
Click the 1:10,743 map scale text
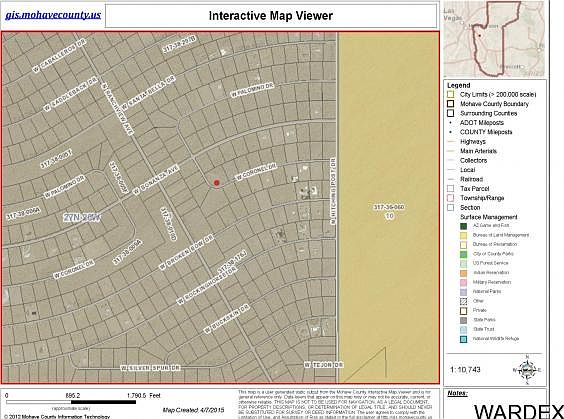click(x=465, y=369)
